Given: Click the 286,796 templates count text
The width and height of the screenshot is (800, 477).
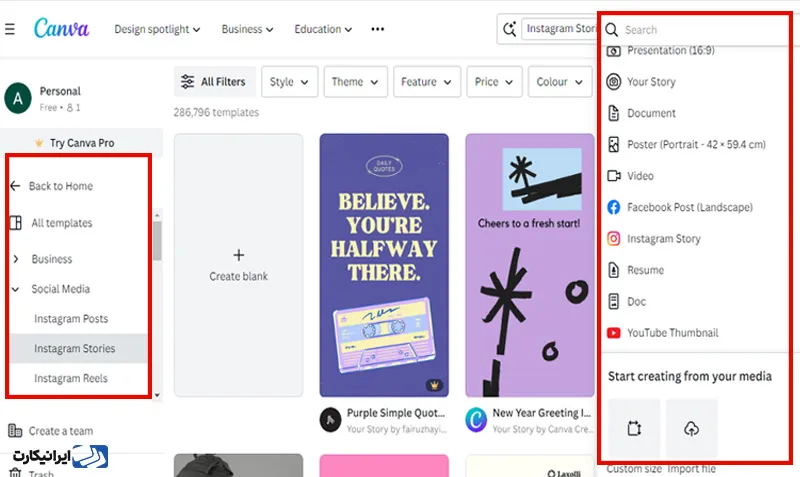Looking at the screenshot, I should [x=216, y=112].
